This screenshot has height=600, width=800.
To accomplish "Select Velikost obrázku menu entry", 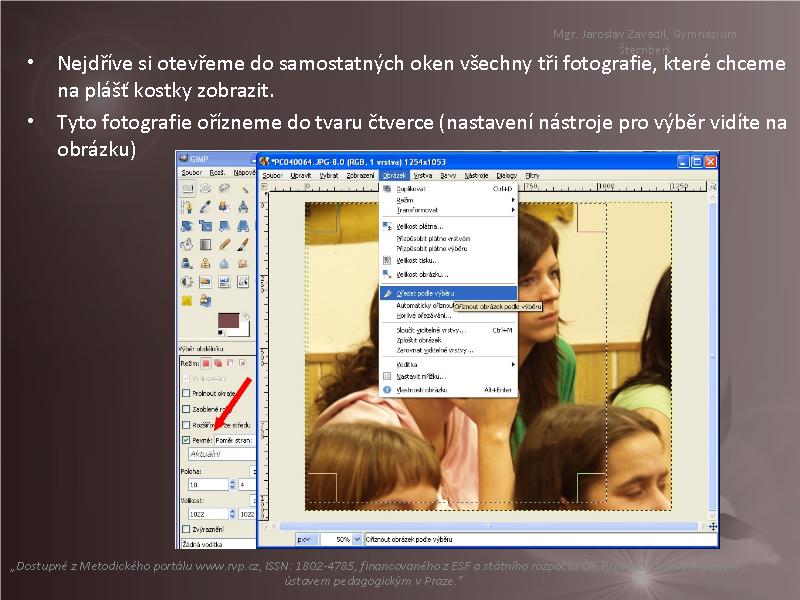I will (449, 274).
